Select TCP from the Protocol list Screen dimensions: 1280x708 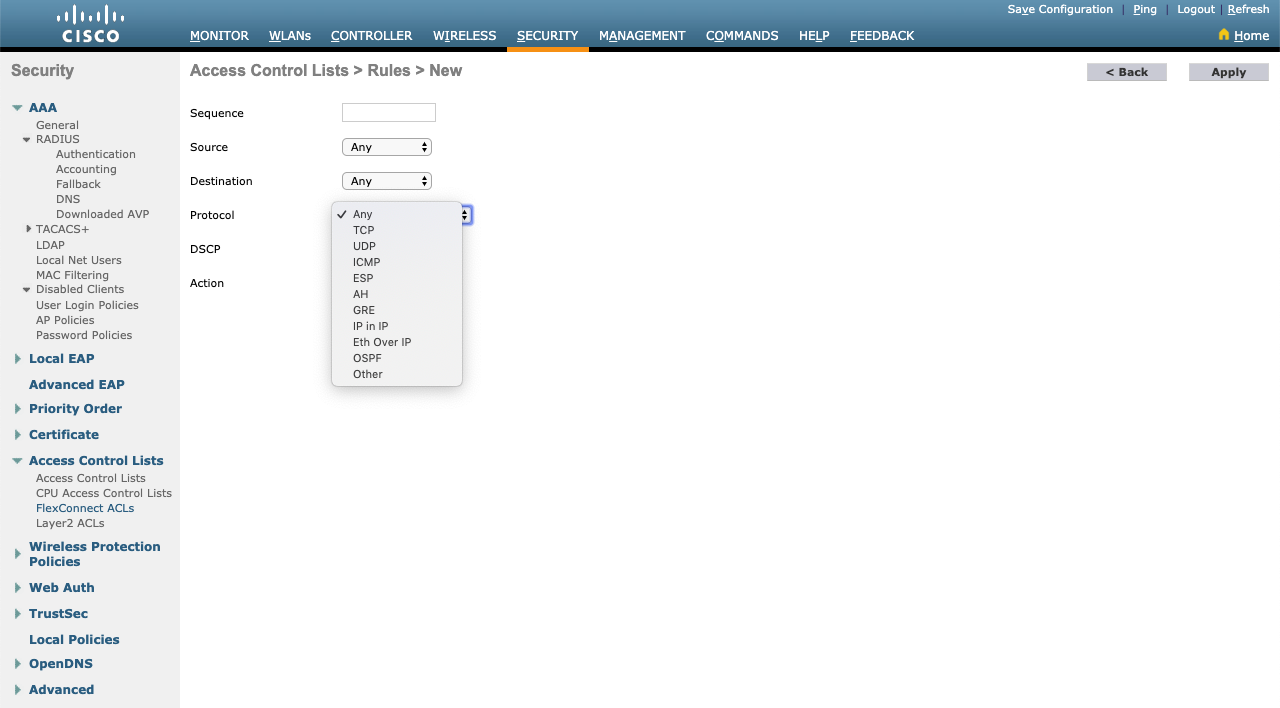coord(363,230)
